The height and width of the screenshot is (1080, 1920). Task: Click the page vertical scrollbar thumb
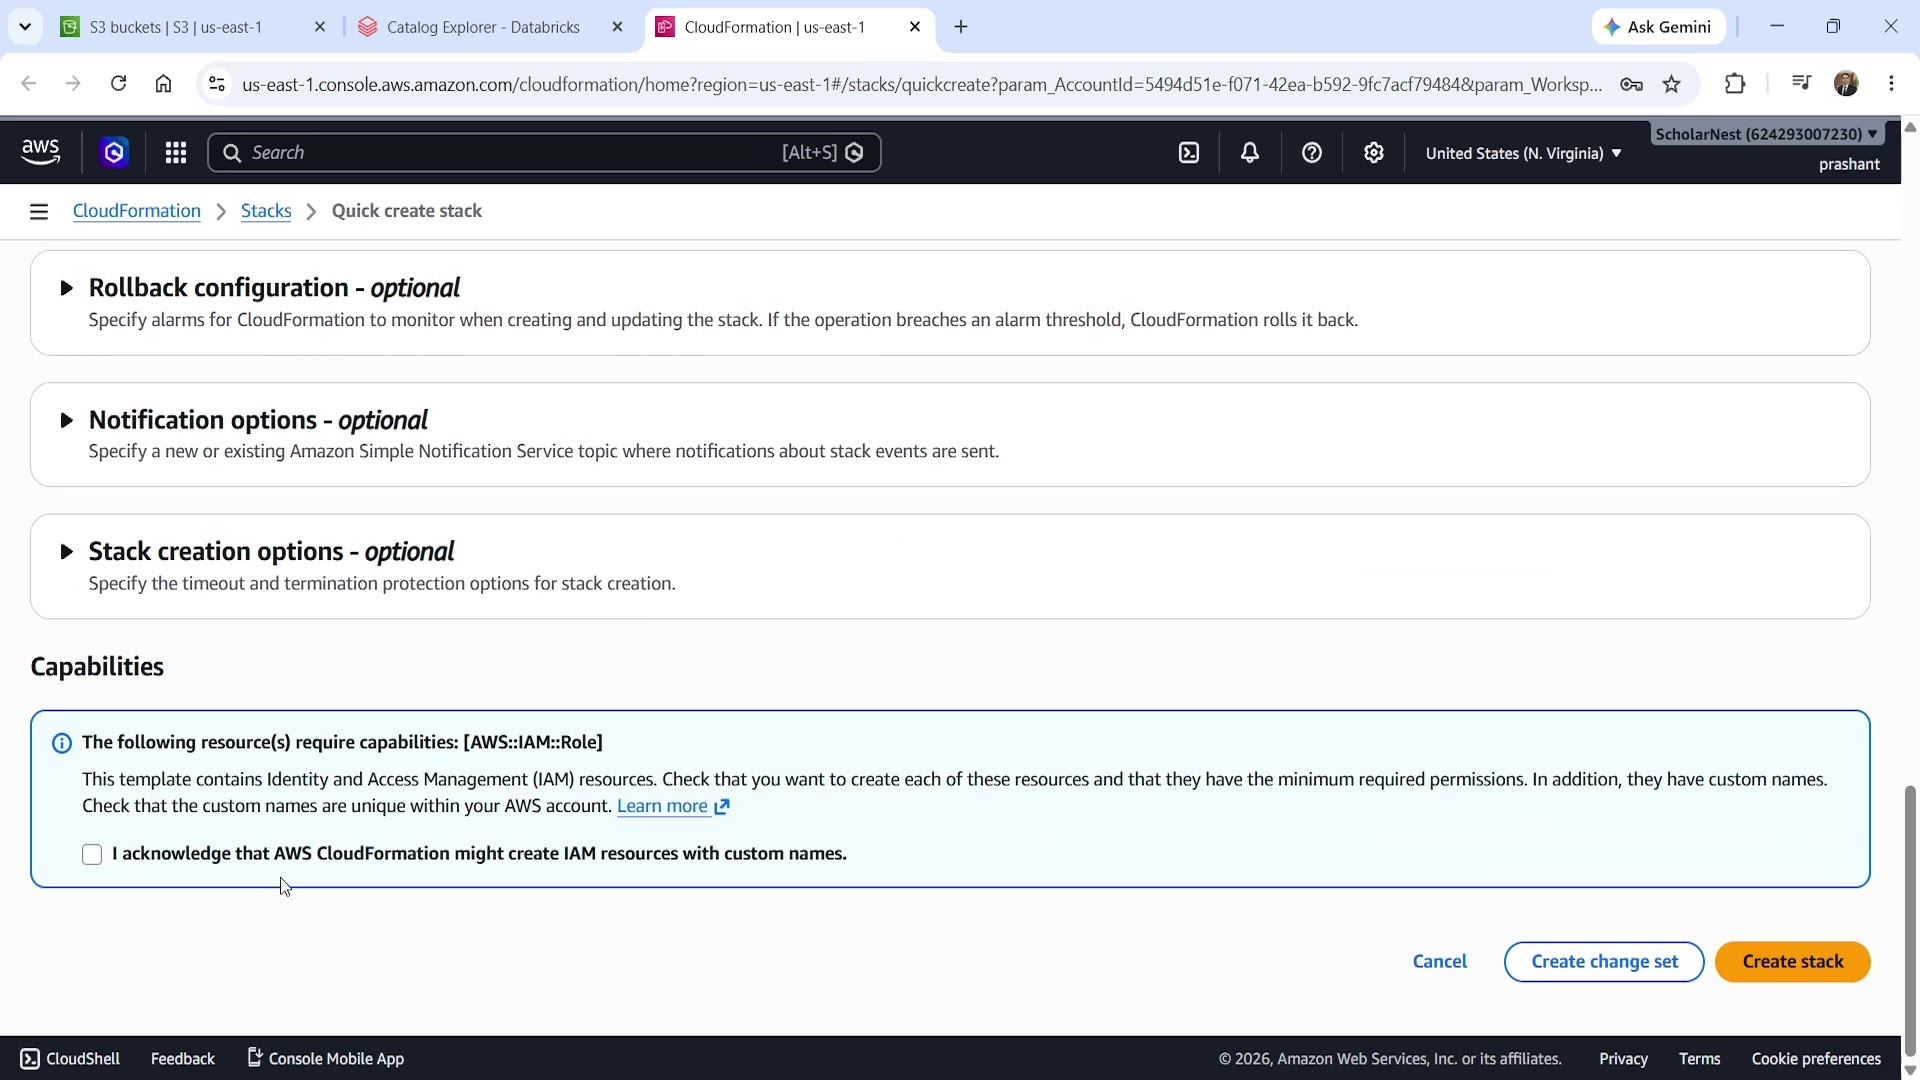coord(1910,920)
